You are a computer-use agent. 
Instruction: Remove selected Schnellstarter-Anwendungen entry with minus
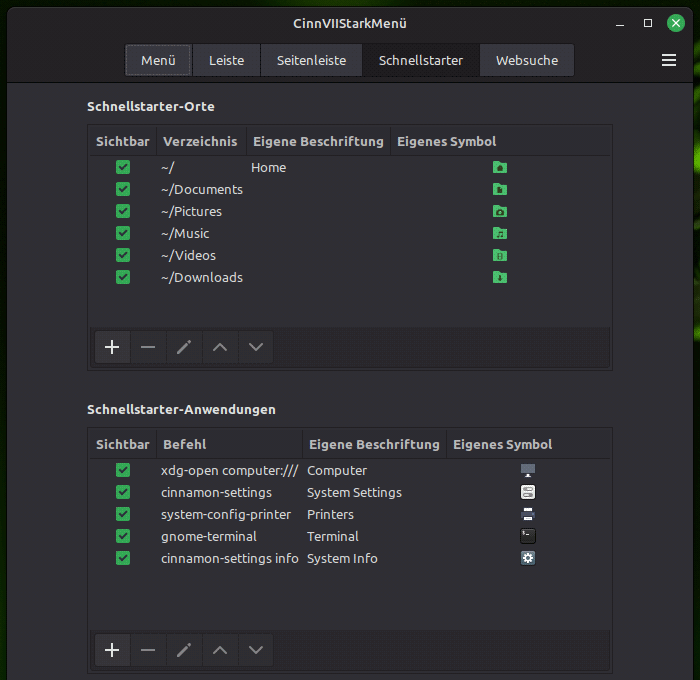tap(148, 650)
